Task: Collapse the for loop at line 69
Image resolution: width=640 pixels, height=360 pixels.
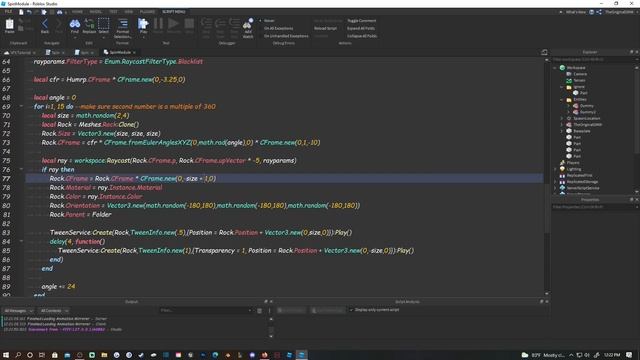Action: tap(22, 107)
